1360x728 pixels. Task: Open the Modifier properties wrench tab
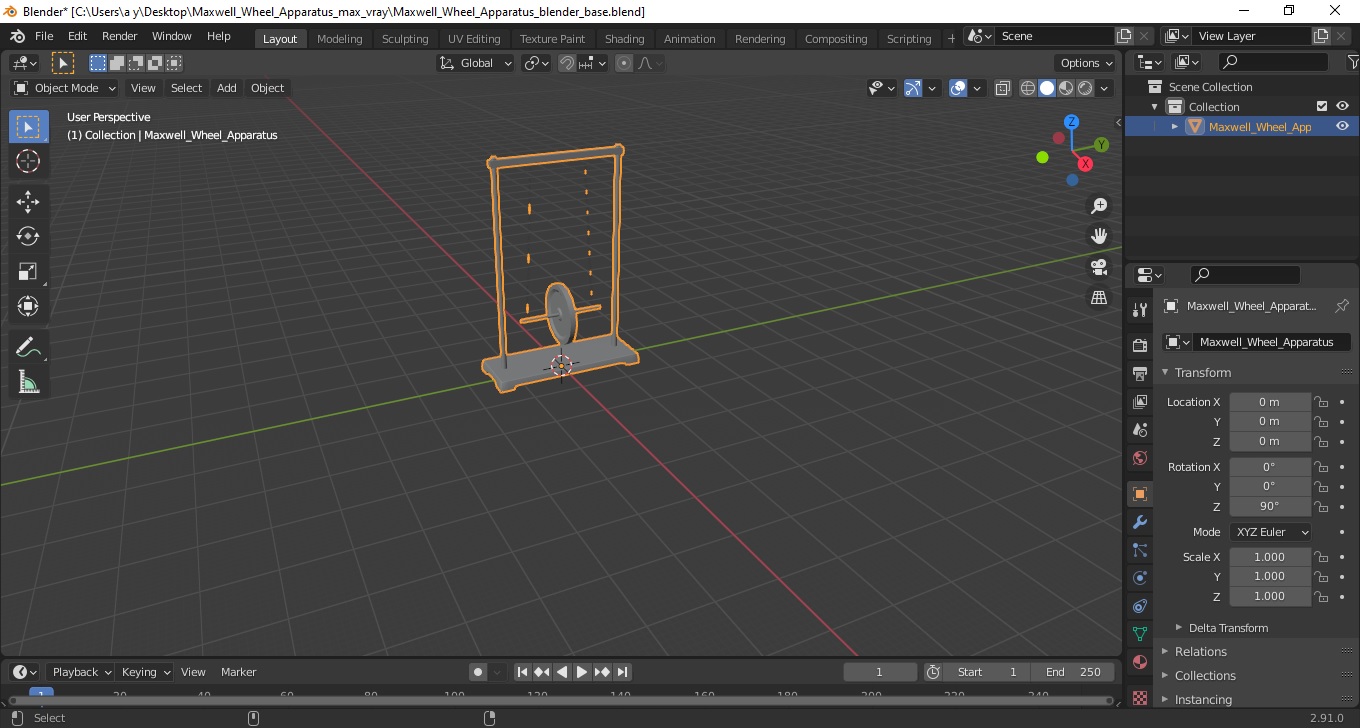(1139, 522)
